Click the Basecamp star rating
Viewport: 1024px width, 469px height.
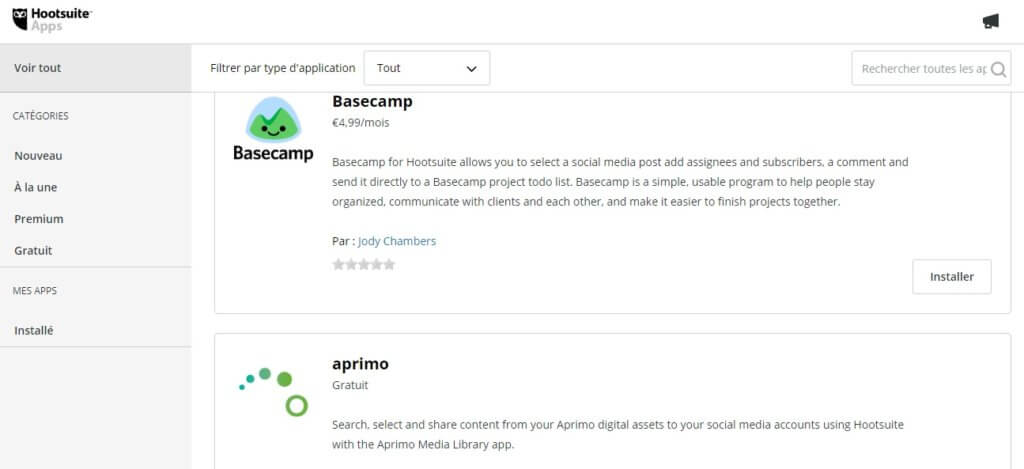coord(364,265)
